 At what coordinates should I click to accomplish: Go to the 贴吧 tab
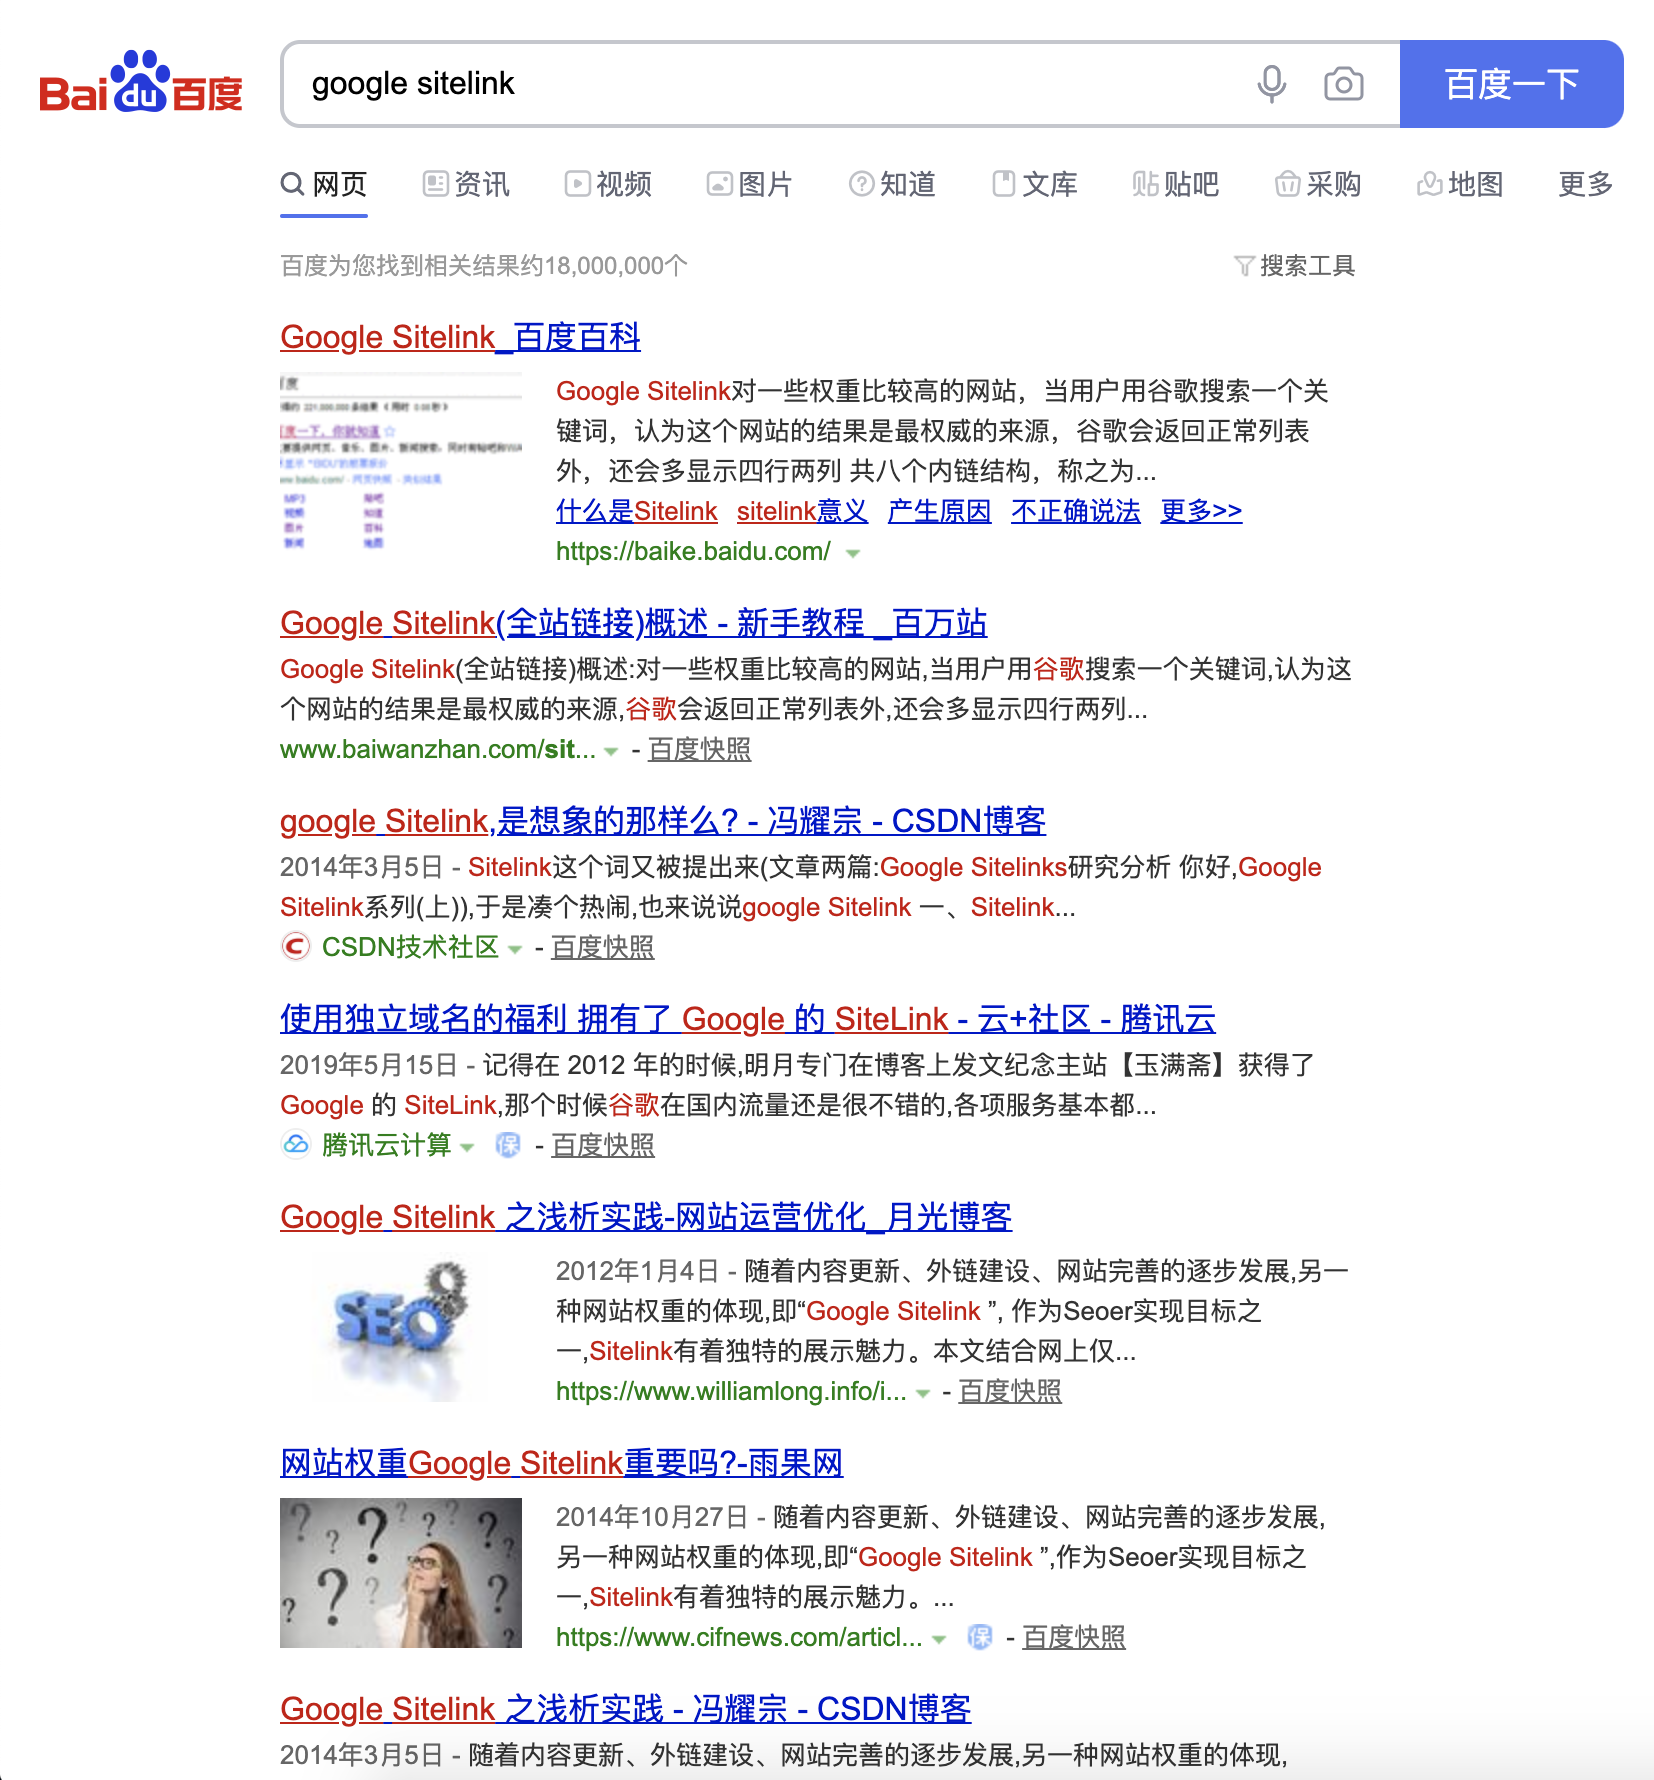click(1176, 184)
